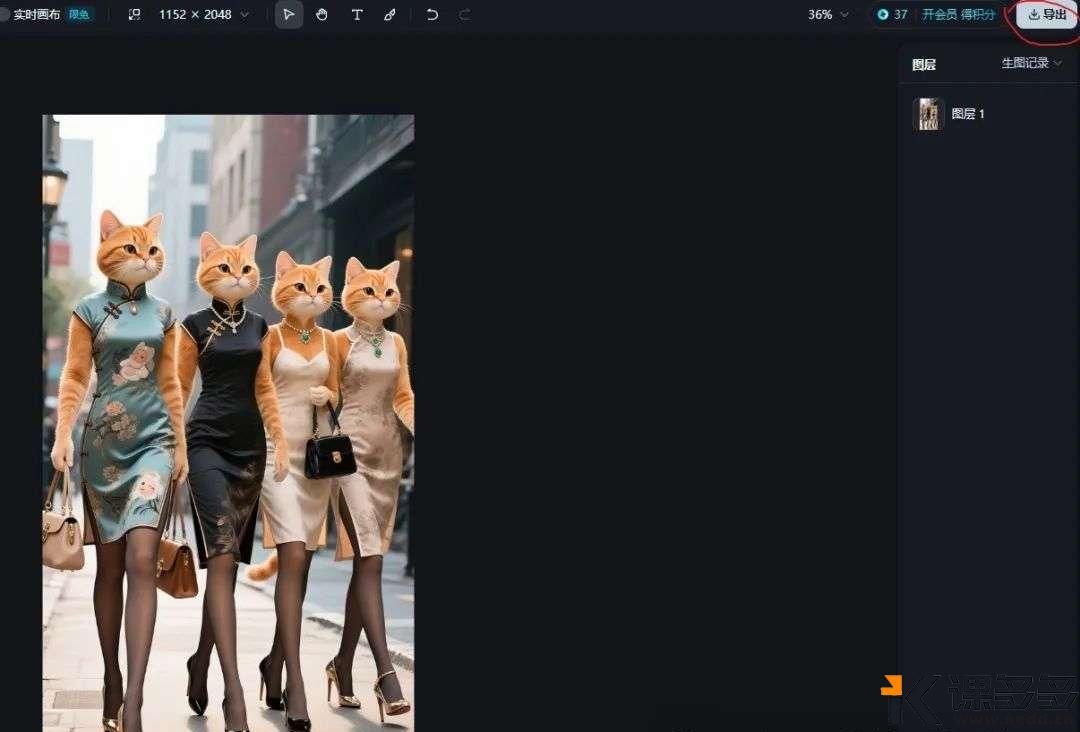Click the undo arrow icon
Image resolution: width=1080 pixels, height=732 pixels.
tap(432, 15)
